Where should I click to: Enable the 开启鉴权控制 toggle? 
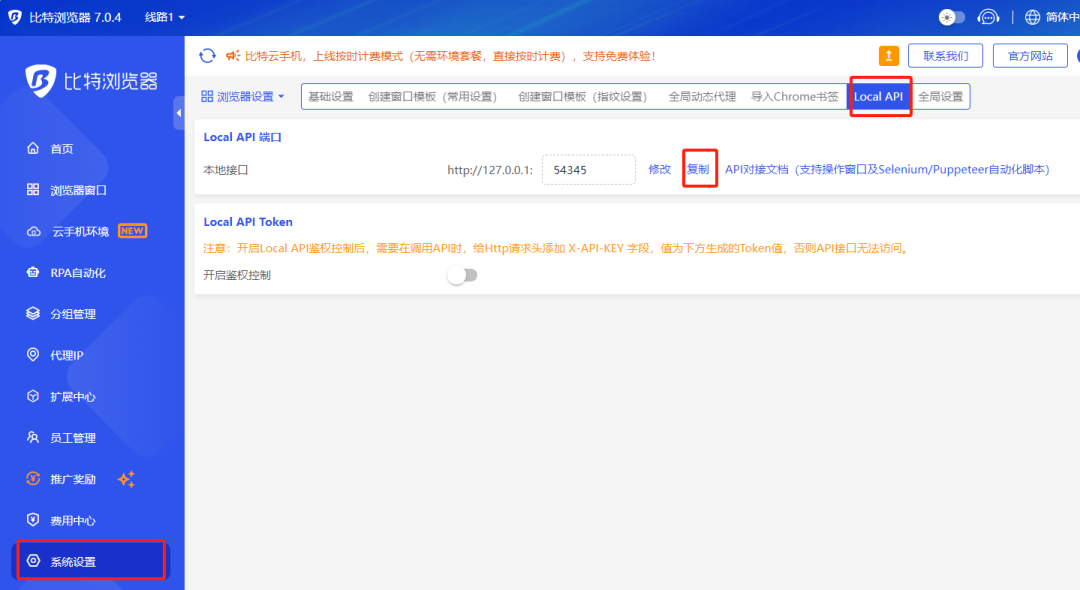pos(462,275)
